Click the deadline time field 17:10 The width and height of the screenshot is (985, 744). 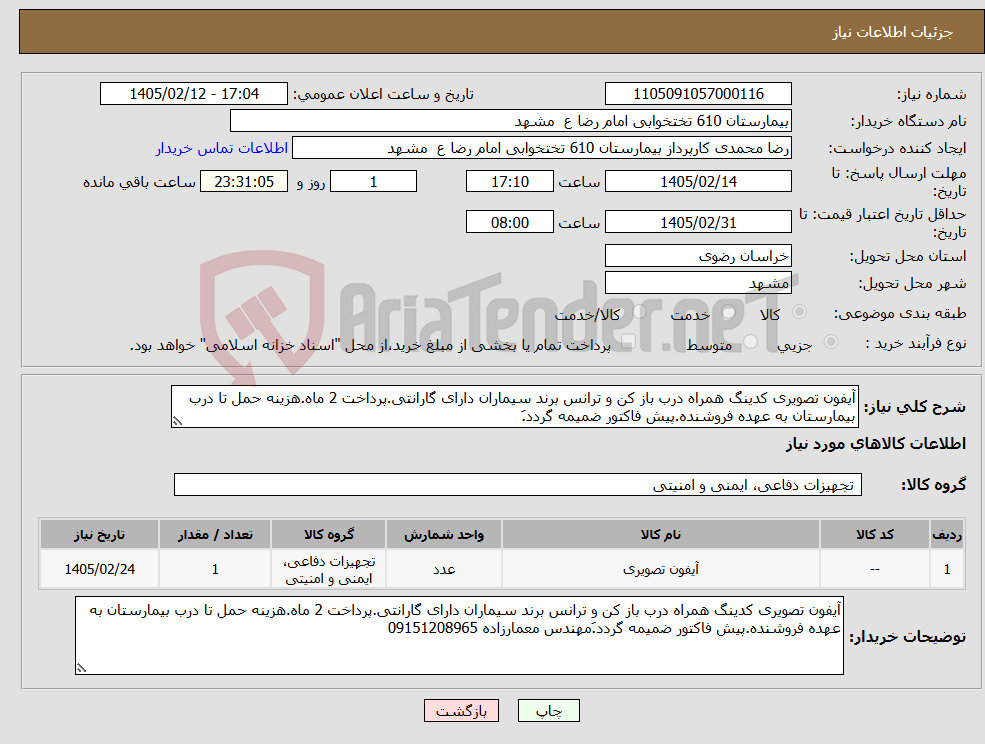click(x=509, y=182)
